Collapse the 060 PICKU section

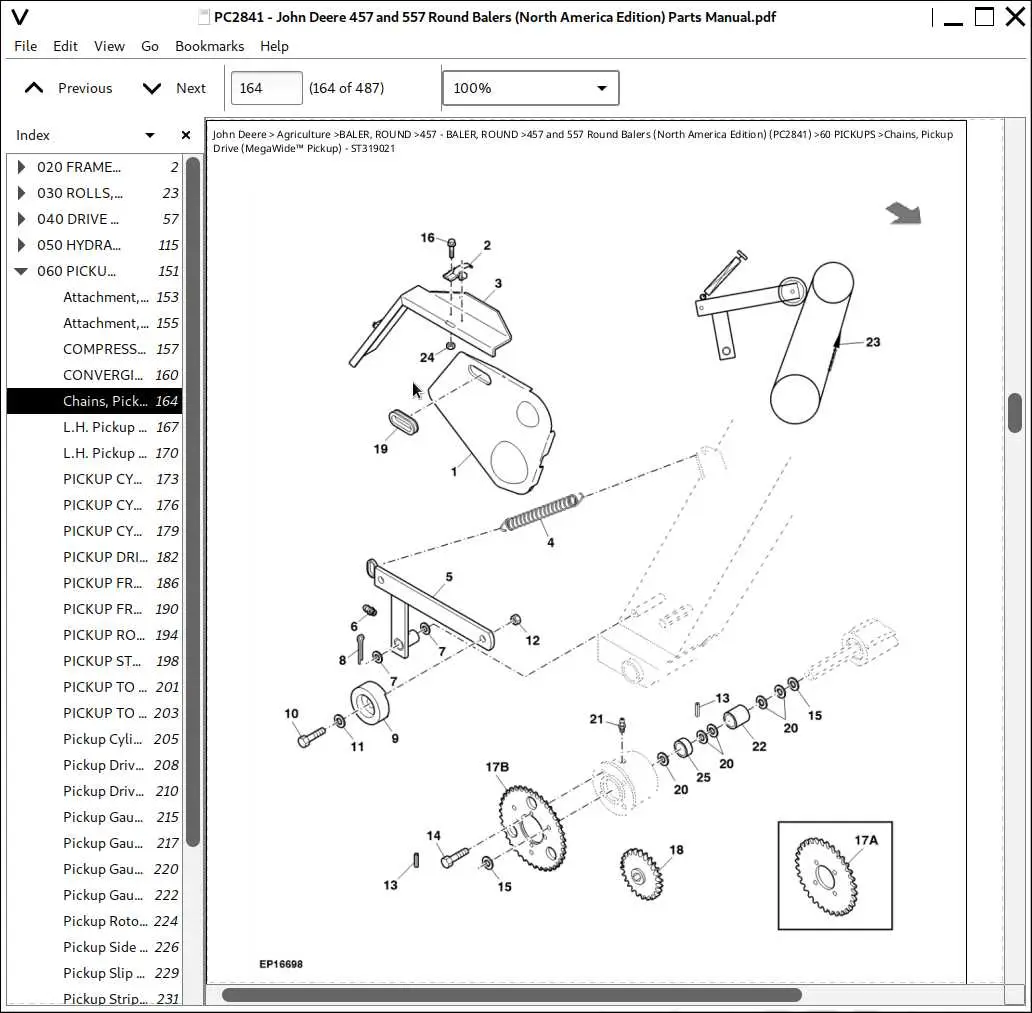21,271
